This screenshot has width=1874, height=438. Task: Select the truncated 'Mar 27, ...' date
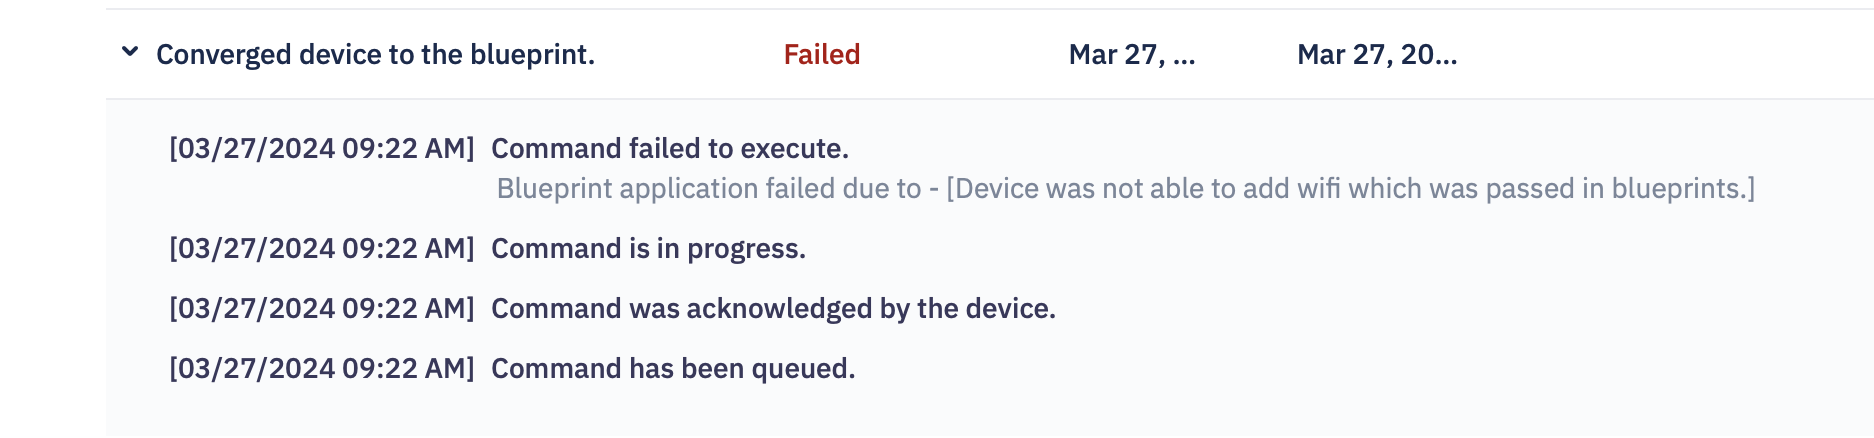[x=1132, y=54]
